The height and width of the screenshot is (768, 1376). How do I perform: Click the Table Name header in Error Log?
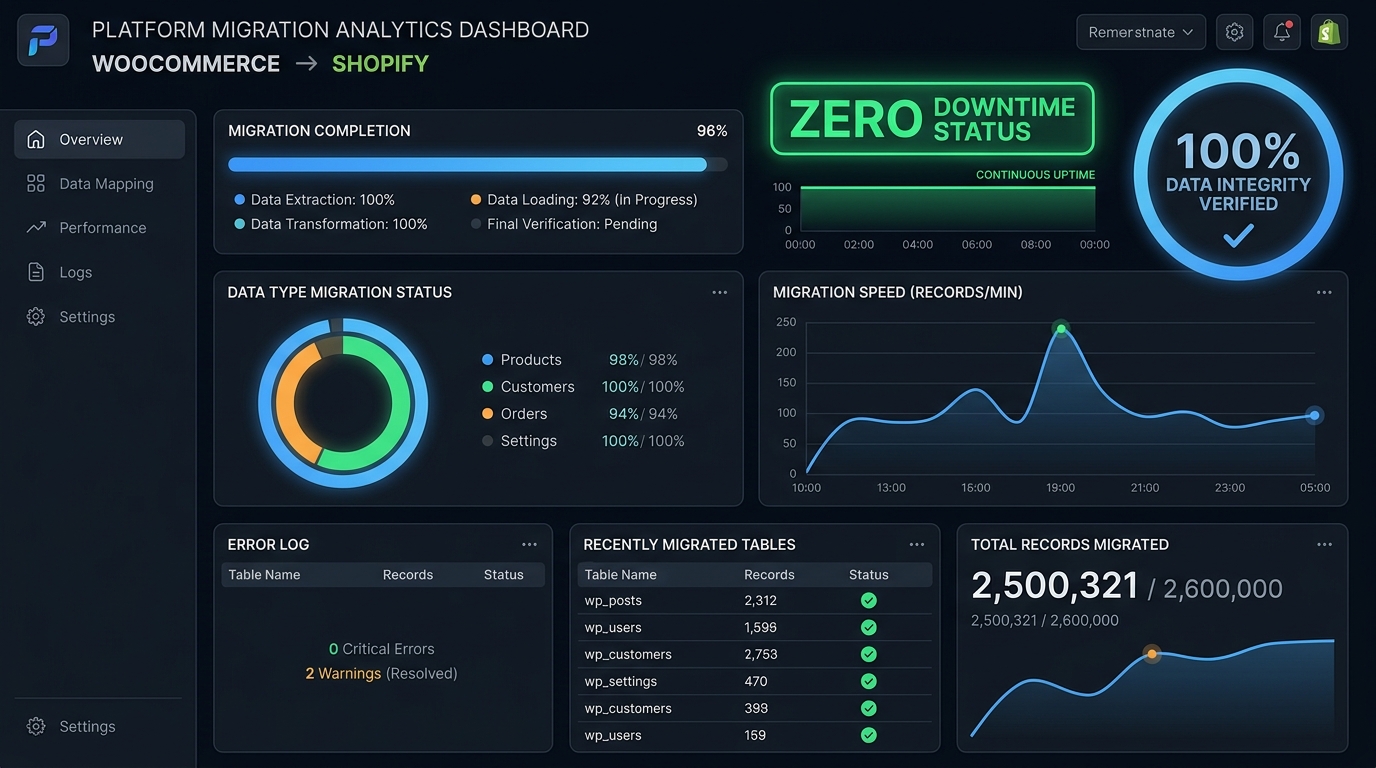click(264, 575)
